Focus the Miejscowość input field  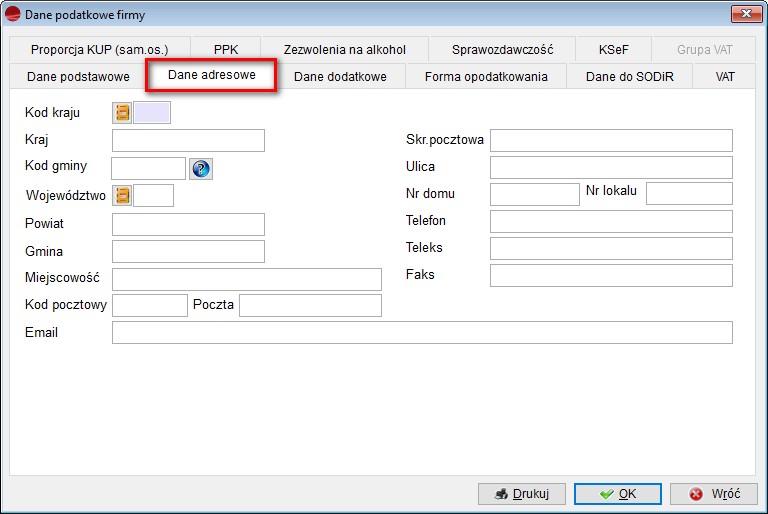pyautogui.click(x=247, y=279)
